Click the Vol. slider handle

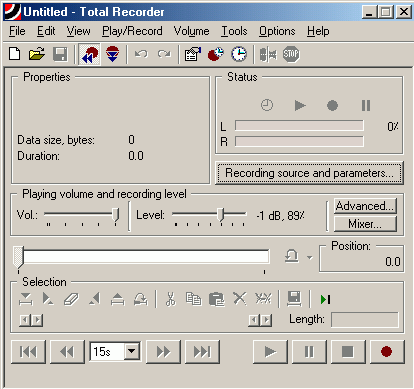click(x=116, y=215)
